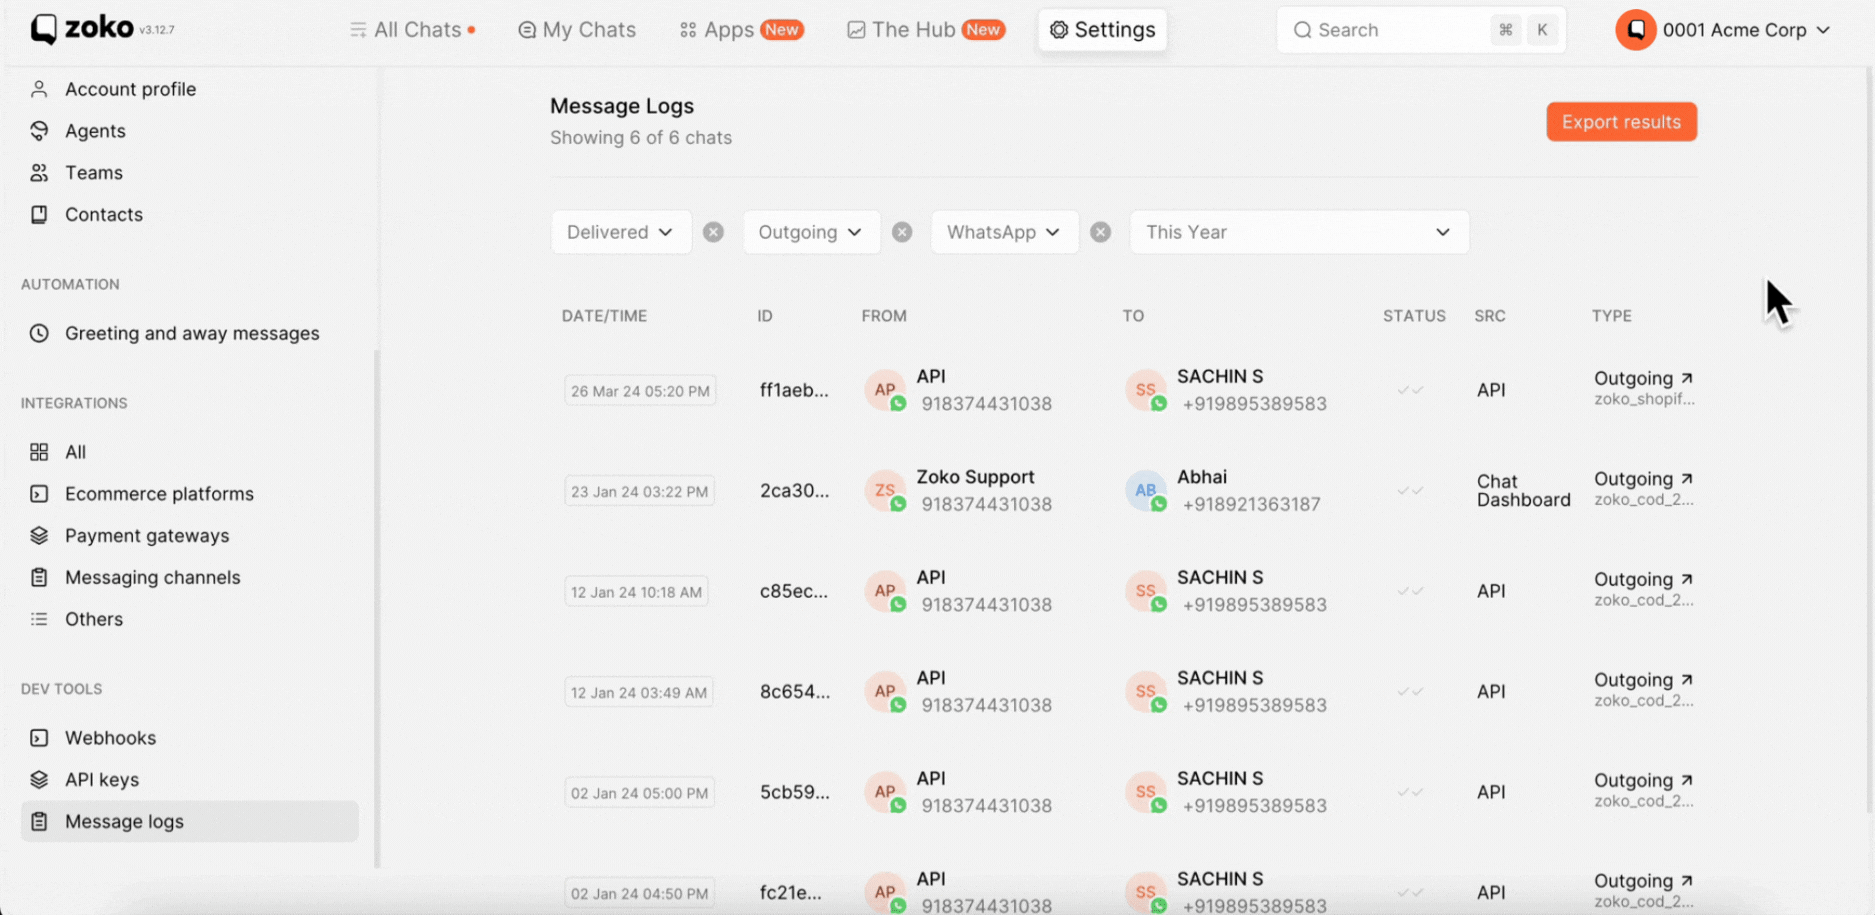
Task: Click Chat Dashboard source cell
Action: coord(1523,491)
